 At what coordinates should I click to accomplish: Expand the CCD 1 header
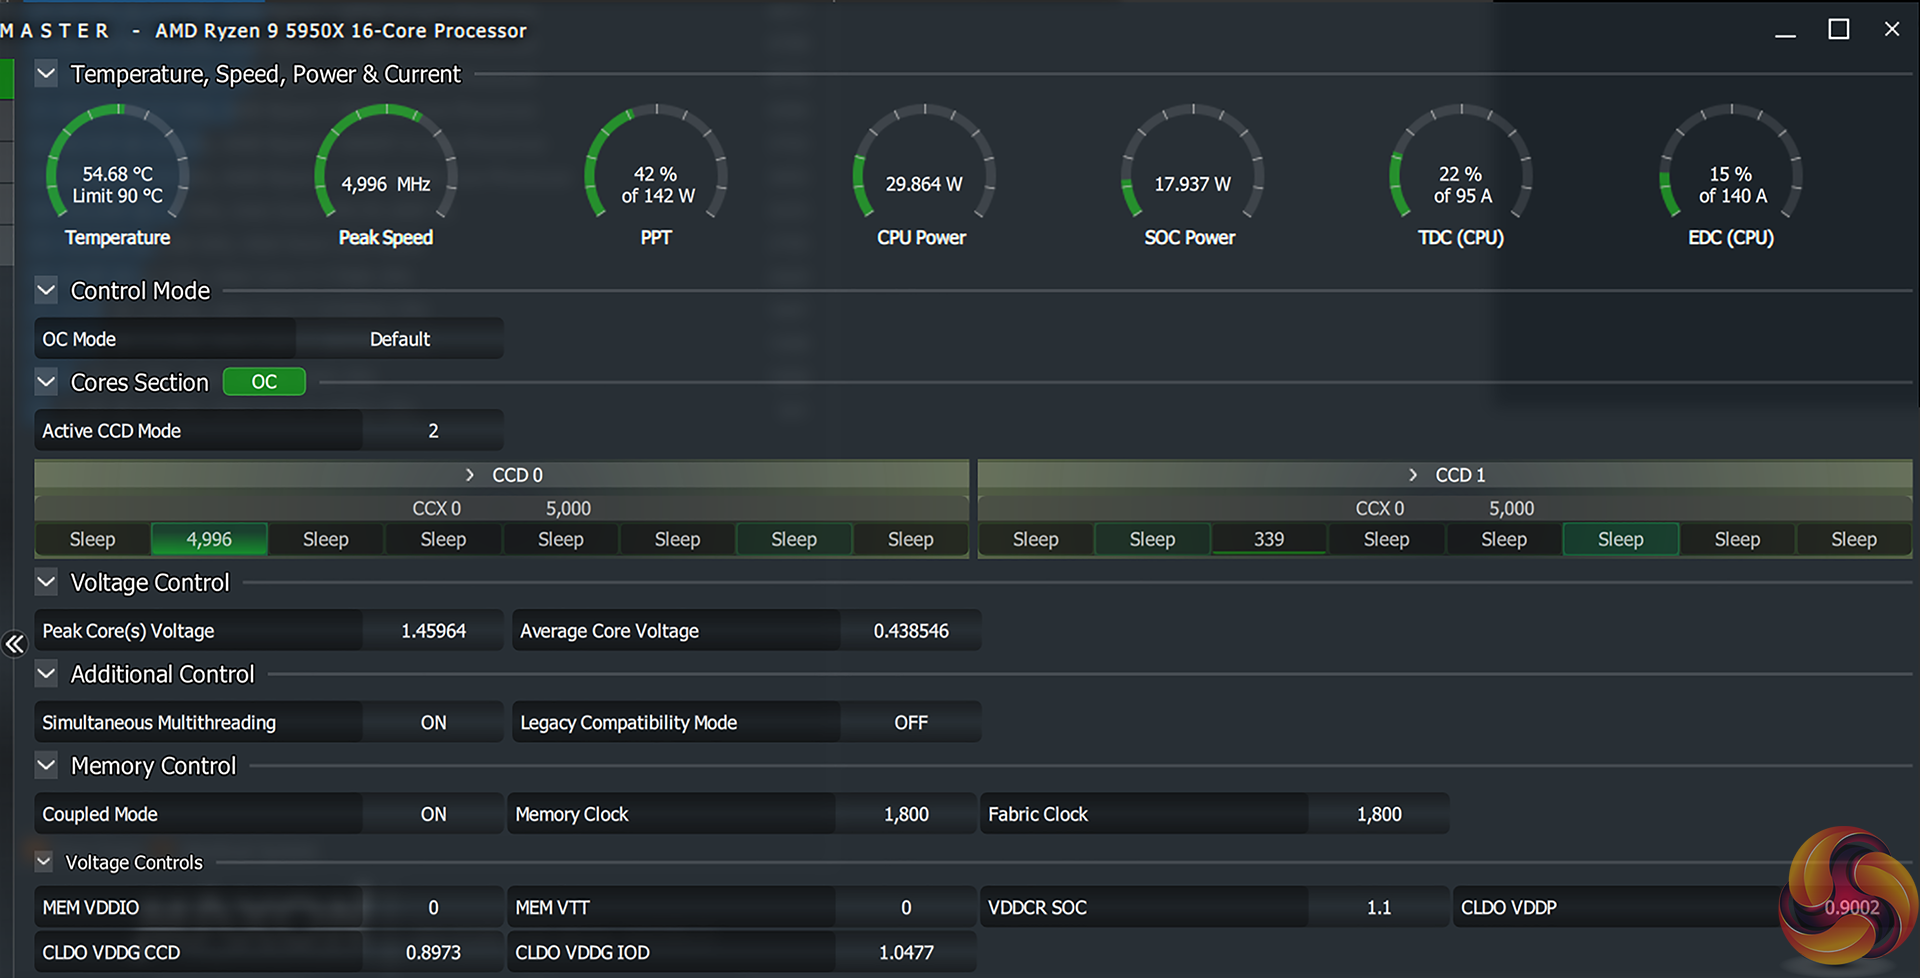(1413, 475)
